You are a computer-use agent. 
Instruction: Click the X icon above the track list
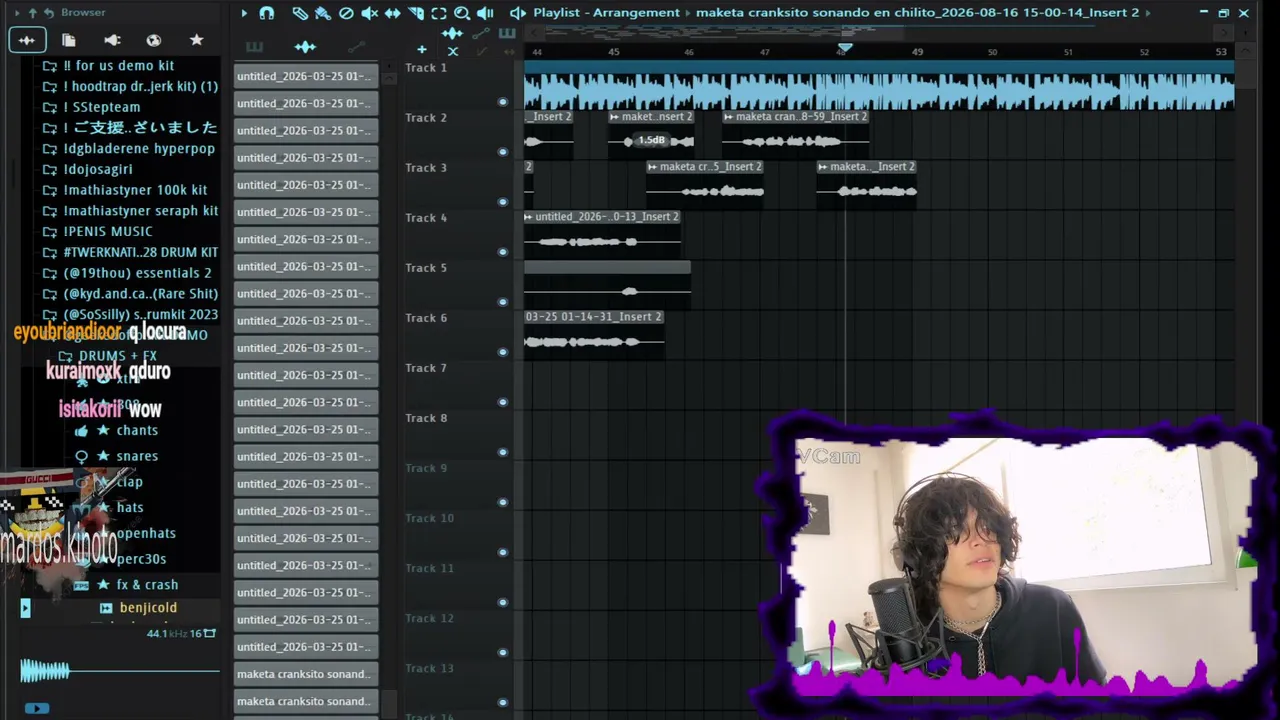point(453,51)
